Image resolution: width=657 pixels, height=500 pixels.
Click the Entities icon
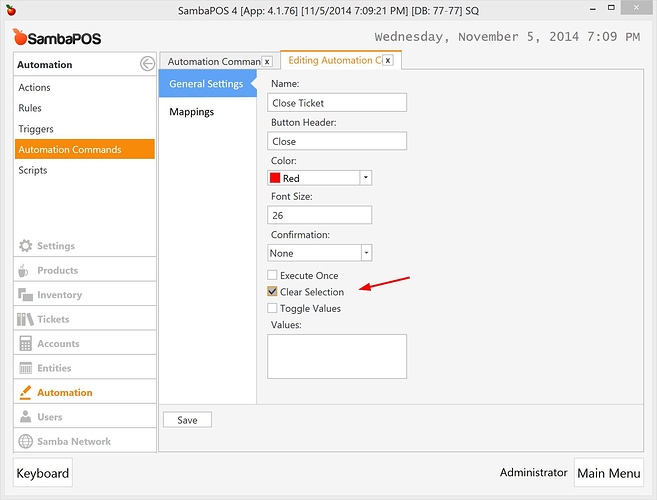point(26,368)
